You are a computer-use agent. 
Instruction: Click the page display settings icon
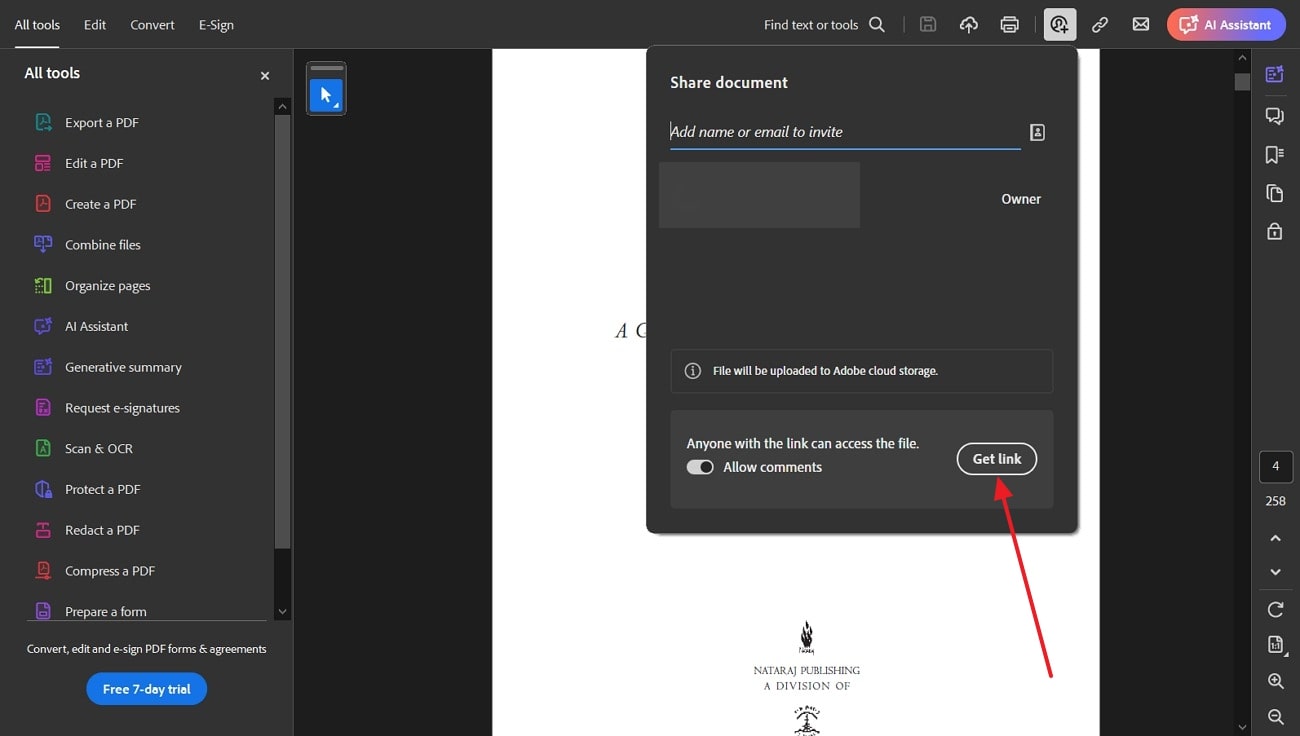[x=1276, y=645]
